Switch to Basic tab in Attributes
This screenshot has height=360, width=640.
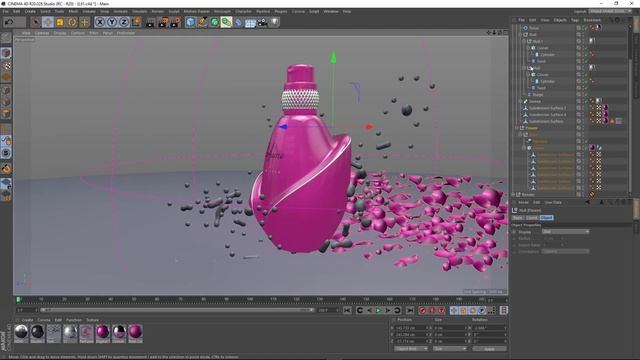[x=517, y=218]
